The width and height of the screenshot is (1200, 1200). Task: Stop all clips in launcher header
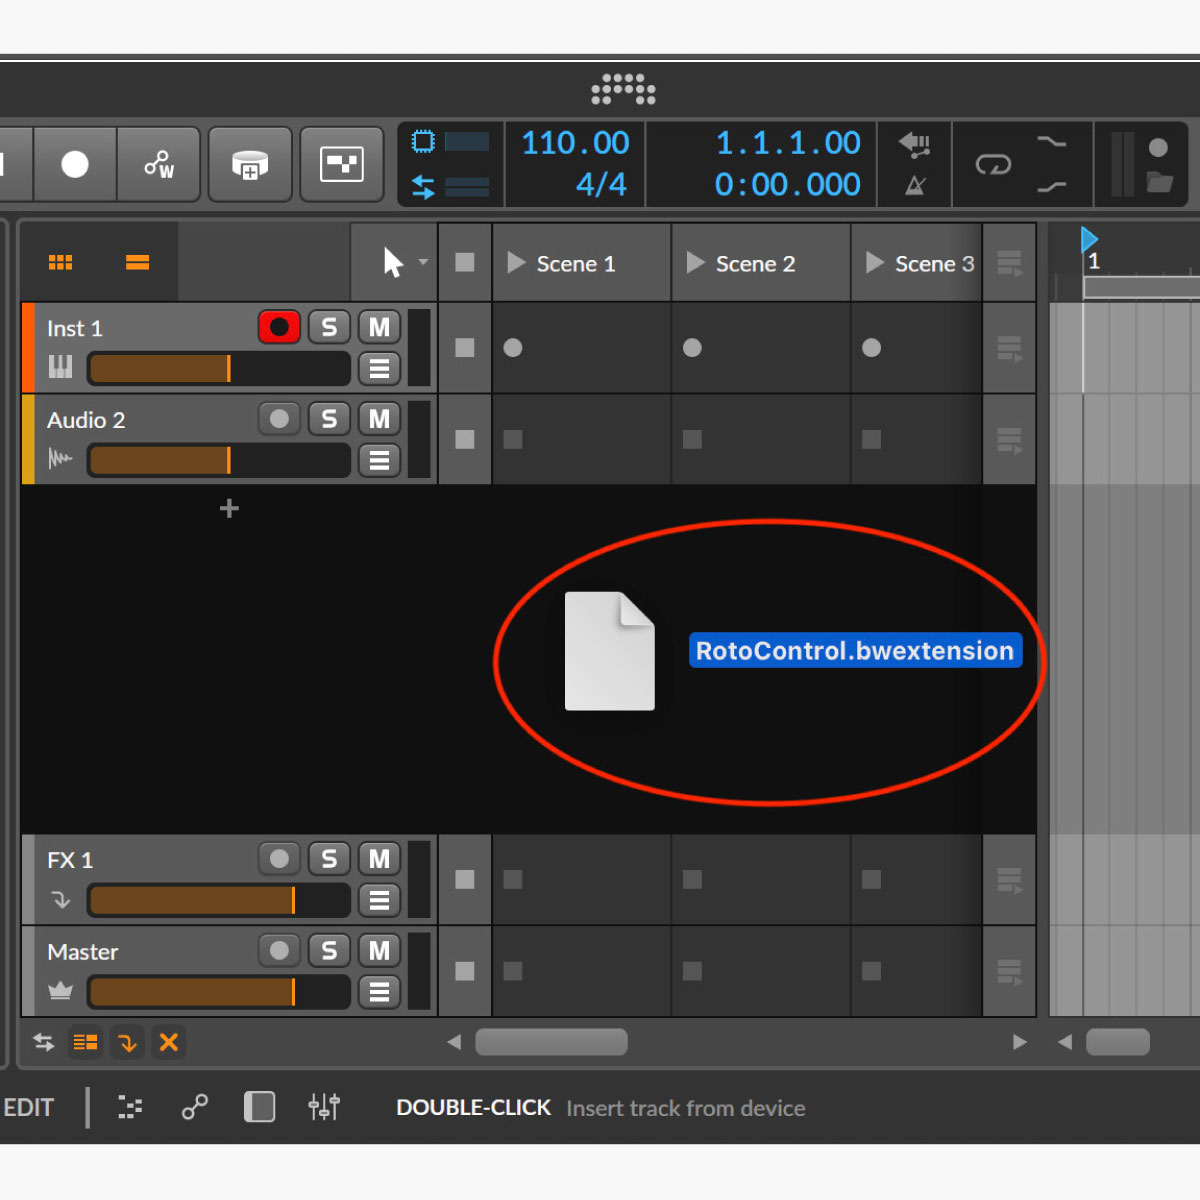465,262
